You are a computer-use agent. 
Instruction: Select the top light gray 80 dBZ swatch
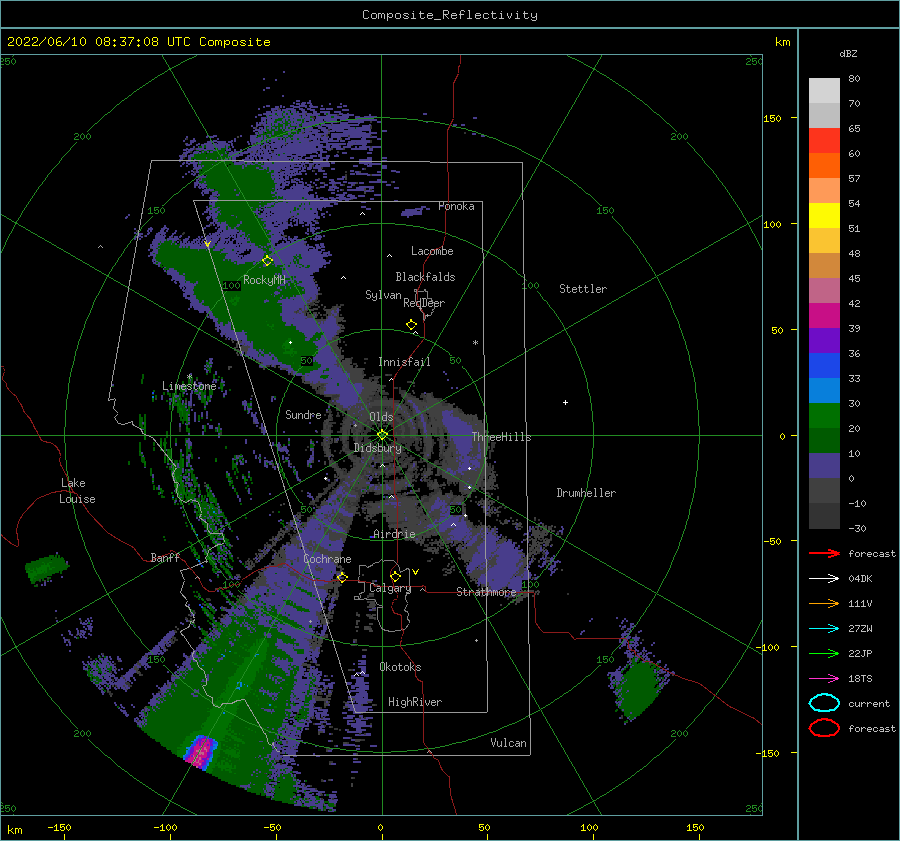click(x=824, y=91)
